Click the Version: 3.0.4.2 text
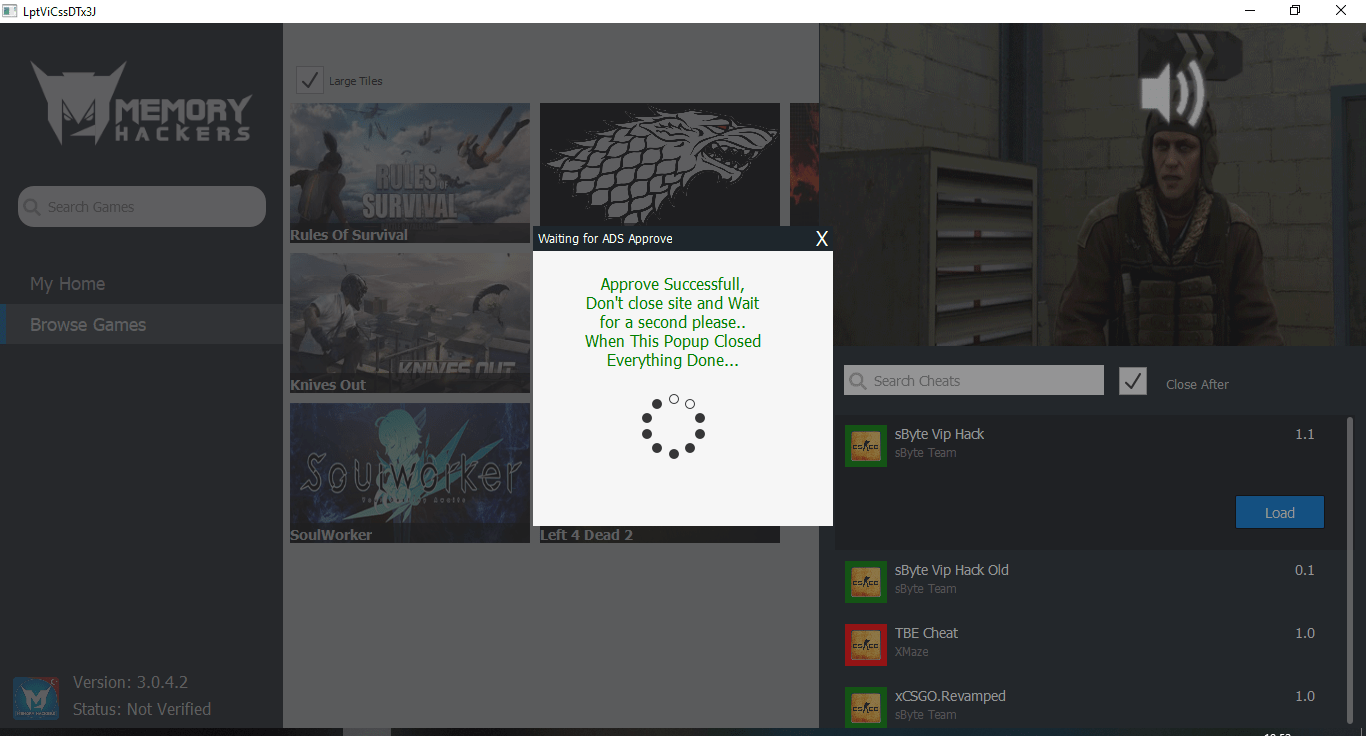Viewport: 1366px width, 736px height. pyautogui.click(x=131, y=682)
